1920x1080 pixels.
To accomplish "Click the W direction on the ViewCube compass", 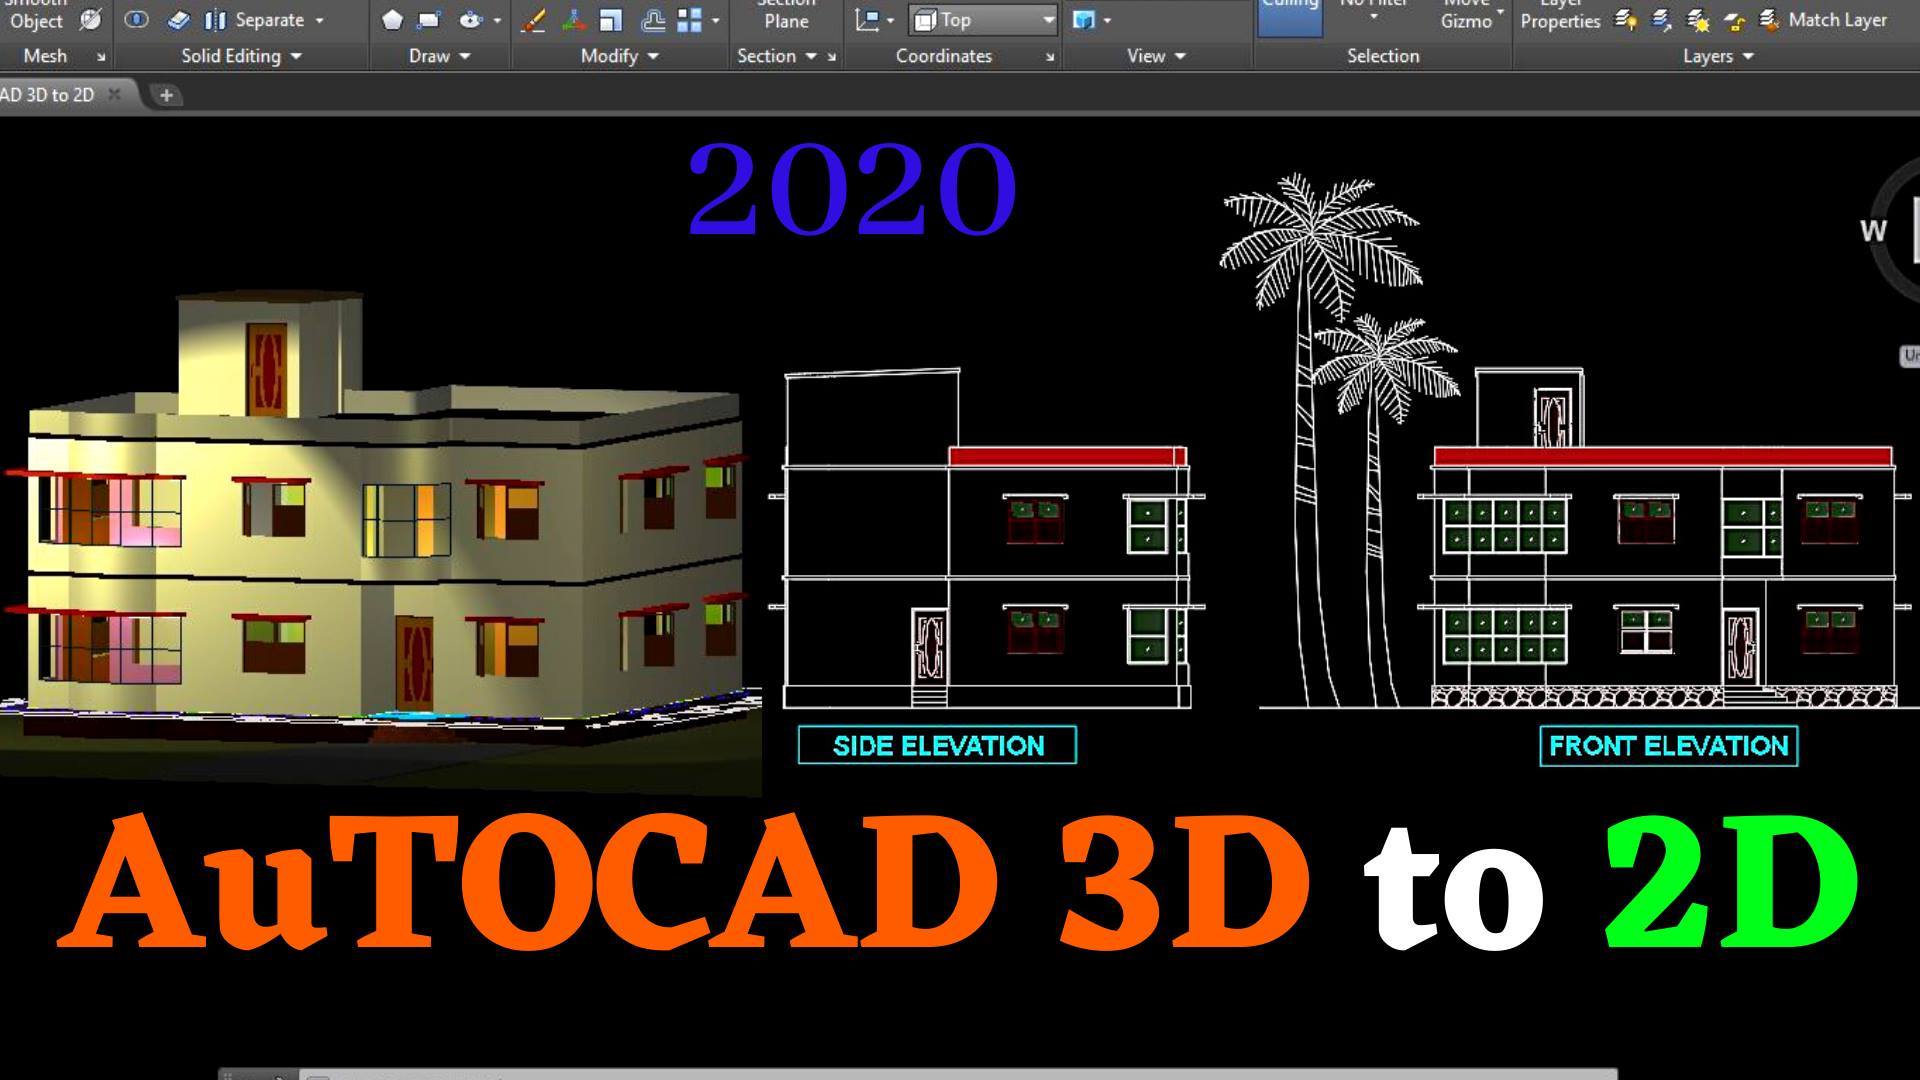I will 1873,231.
